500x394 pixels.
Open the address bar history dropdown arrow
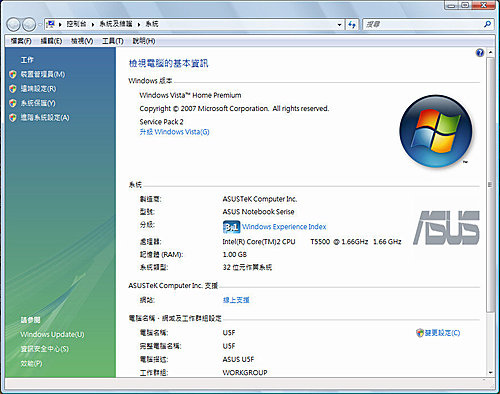[x=339, y=24]
